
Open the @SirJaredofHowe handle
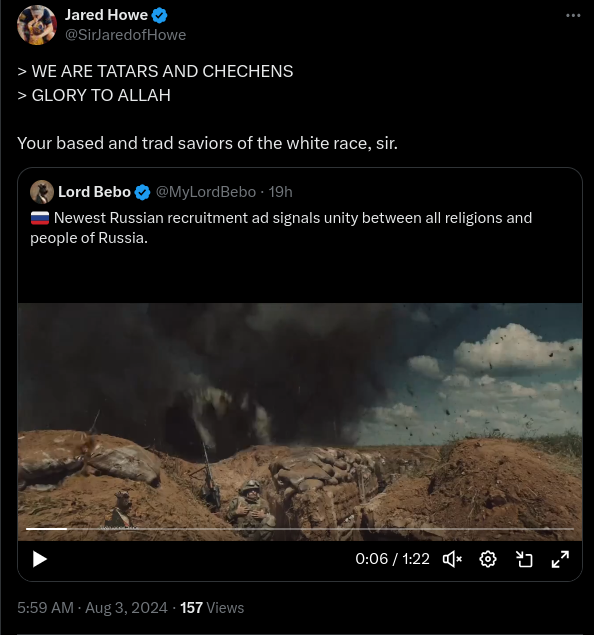126,35
